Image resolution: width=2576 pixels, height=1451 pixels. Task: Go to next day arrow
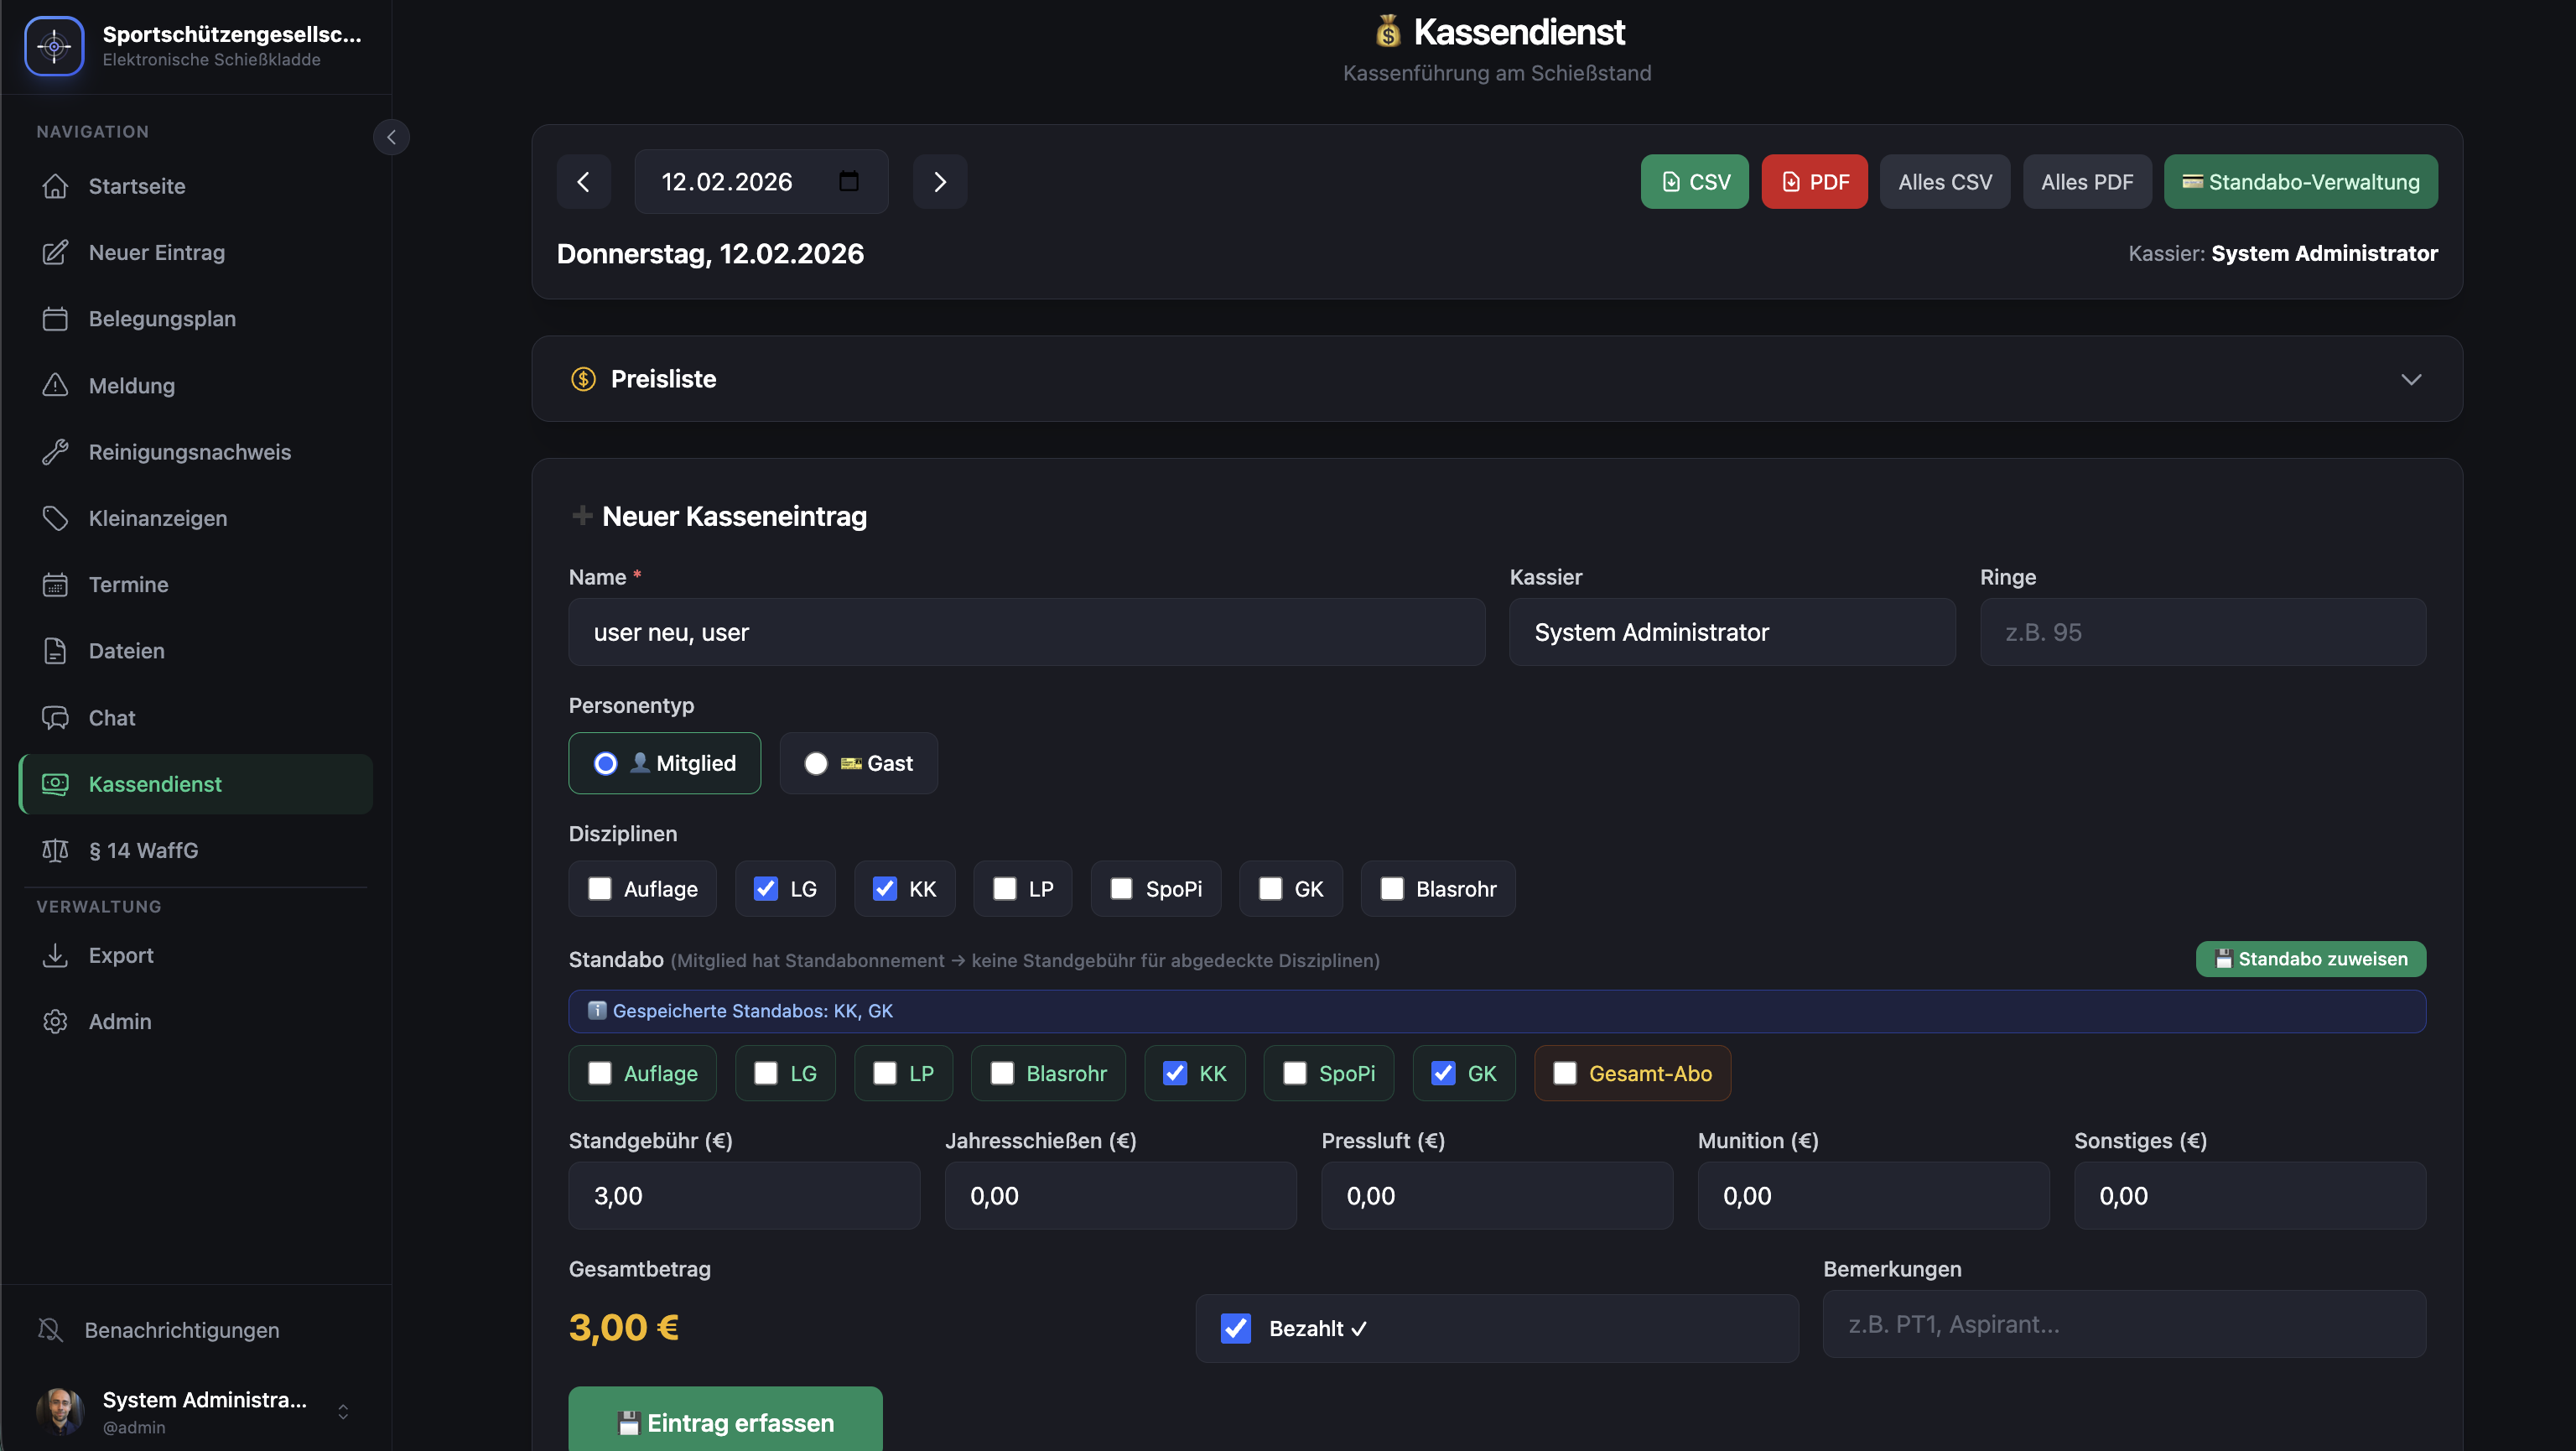939,182
